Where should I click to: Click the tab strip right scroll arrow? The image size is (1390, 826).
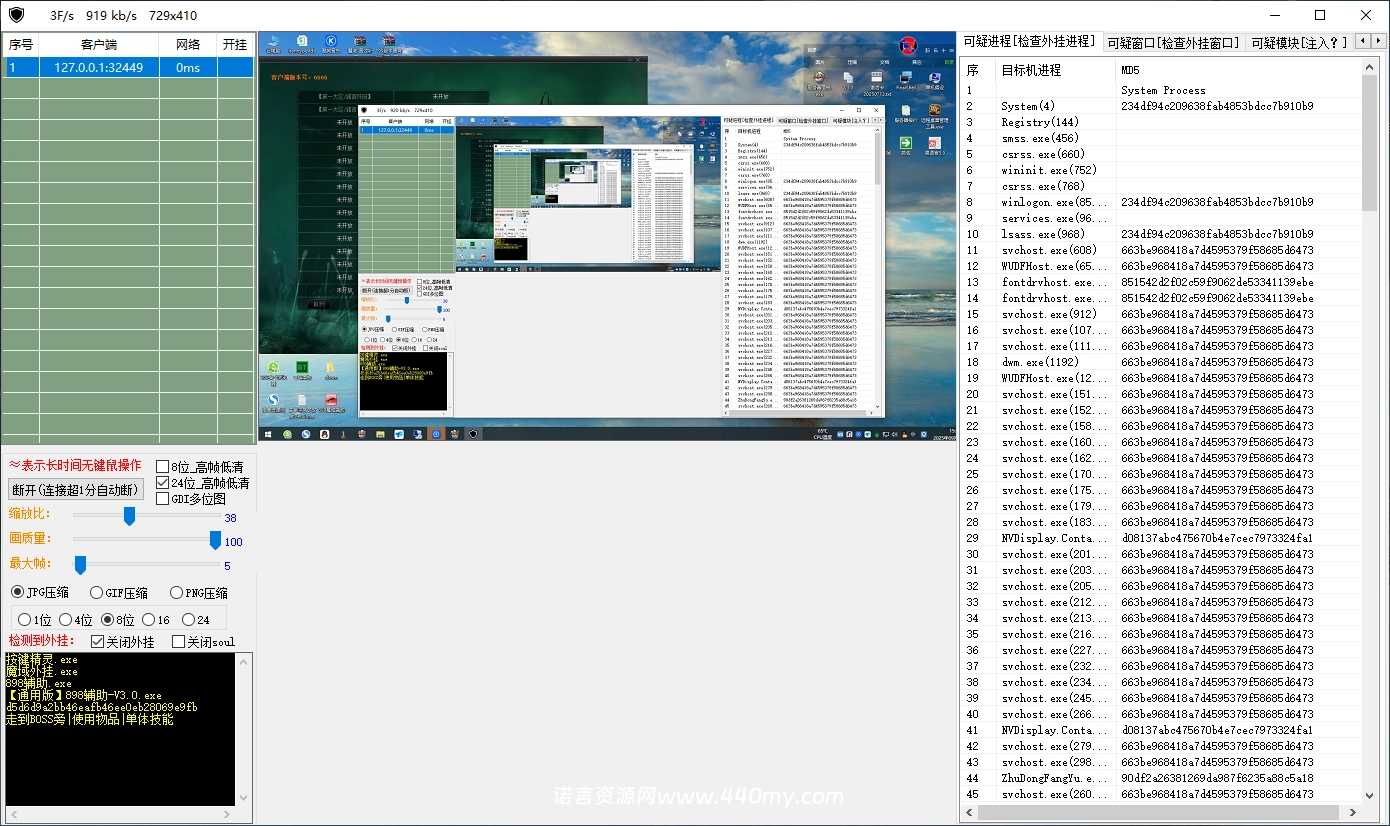[1378, 41]
